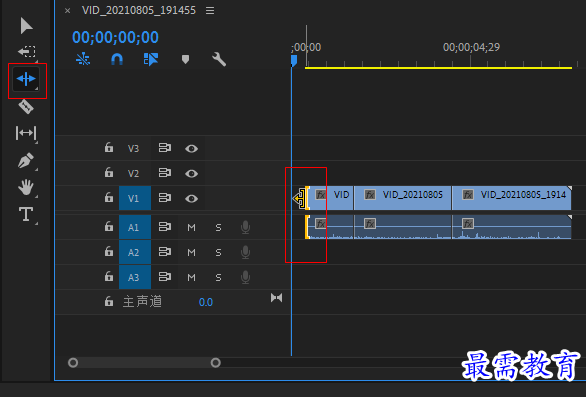Image resolution: width=586 pixels, height=397 pixels.
Task: Select the VID_20210805_1914 clip on V1
Action: pos(512,198)
